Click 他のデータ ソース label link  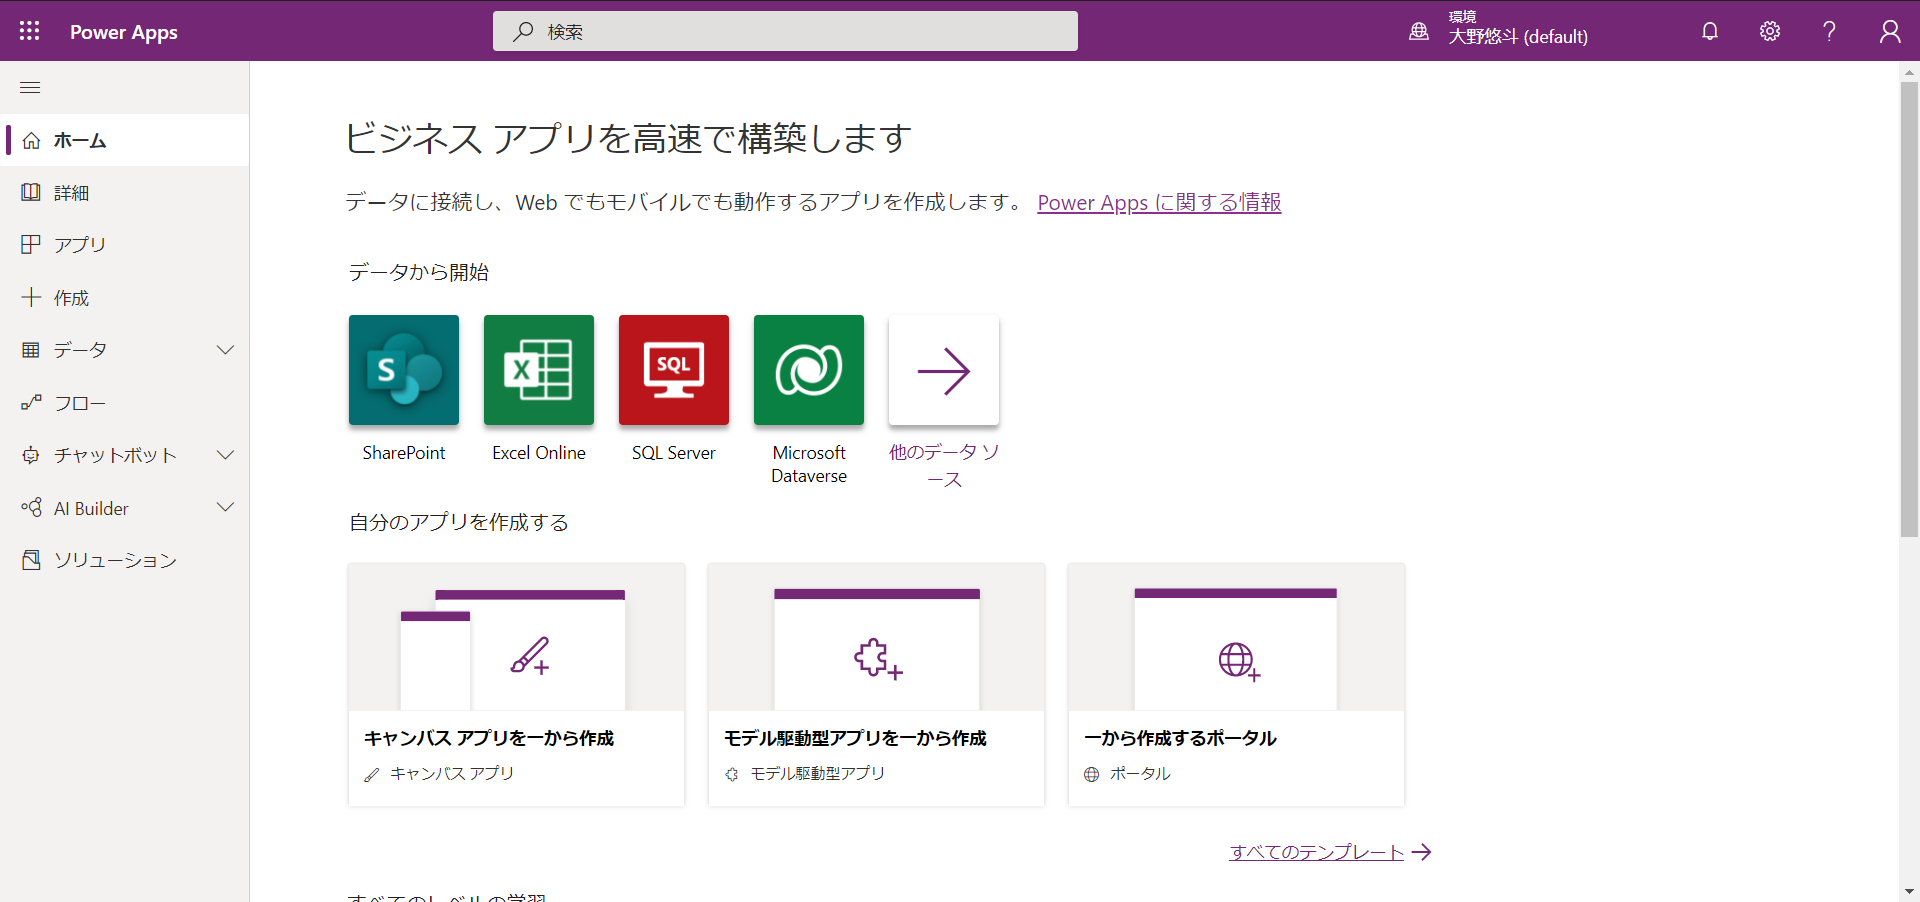tap(944, 465)
